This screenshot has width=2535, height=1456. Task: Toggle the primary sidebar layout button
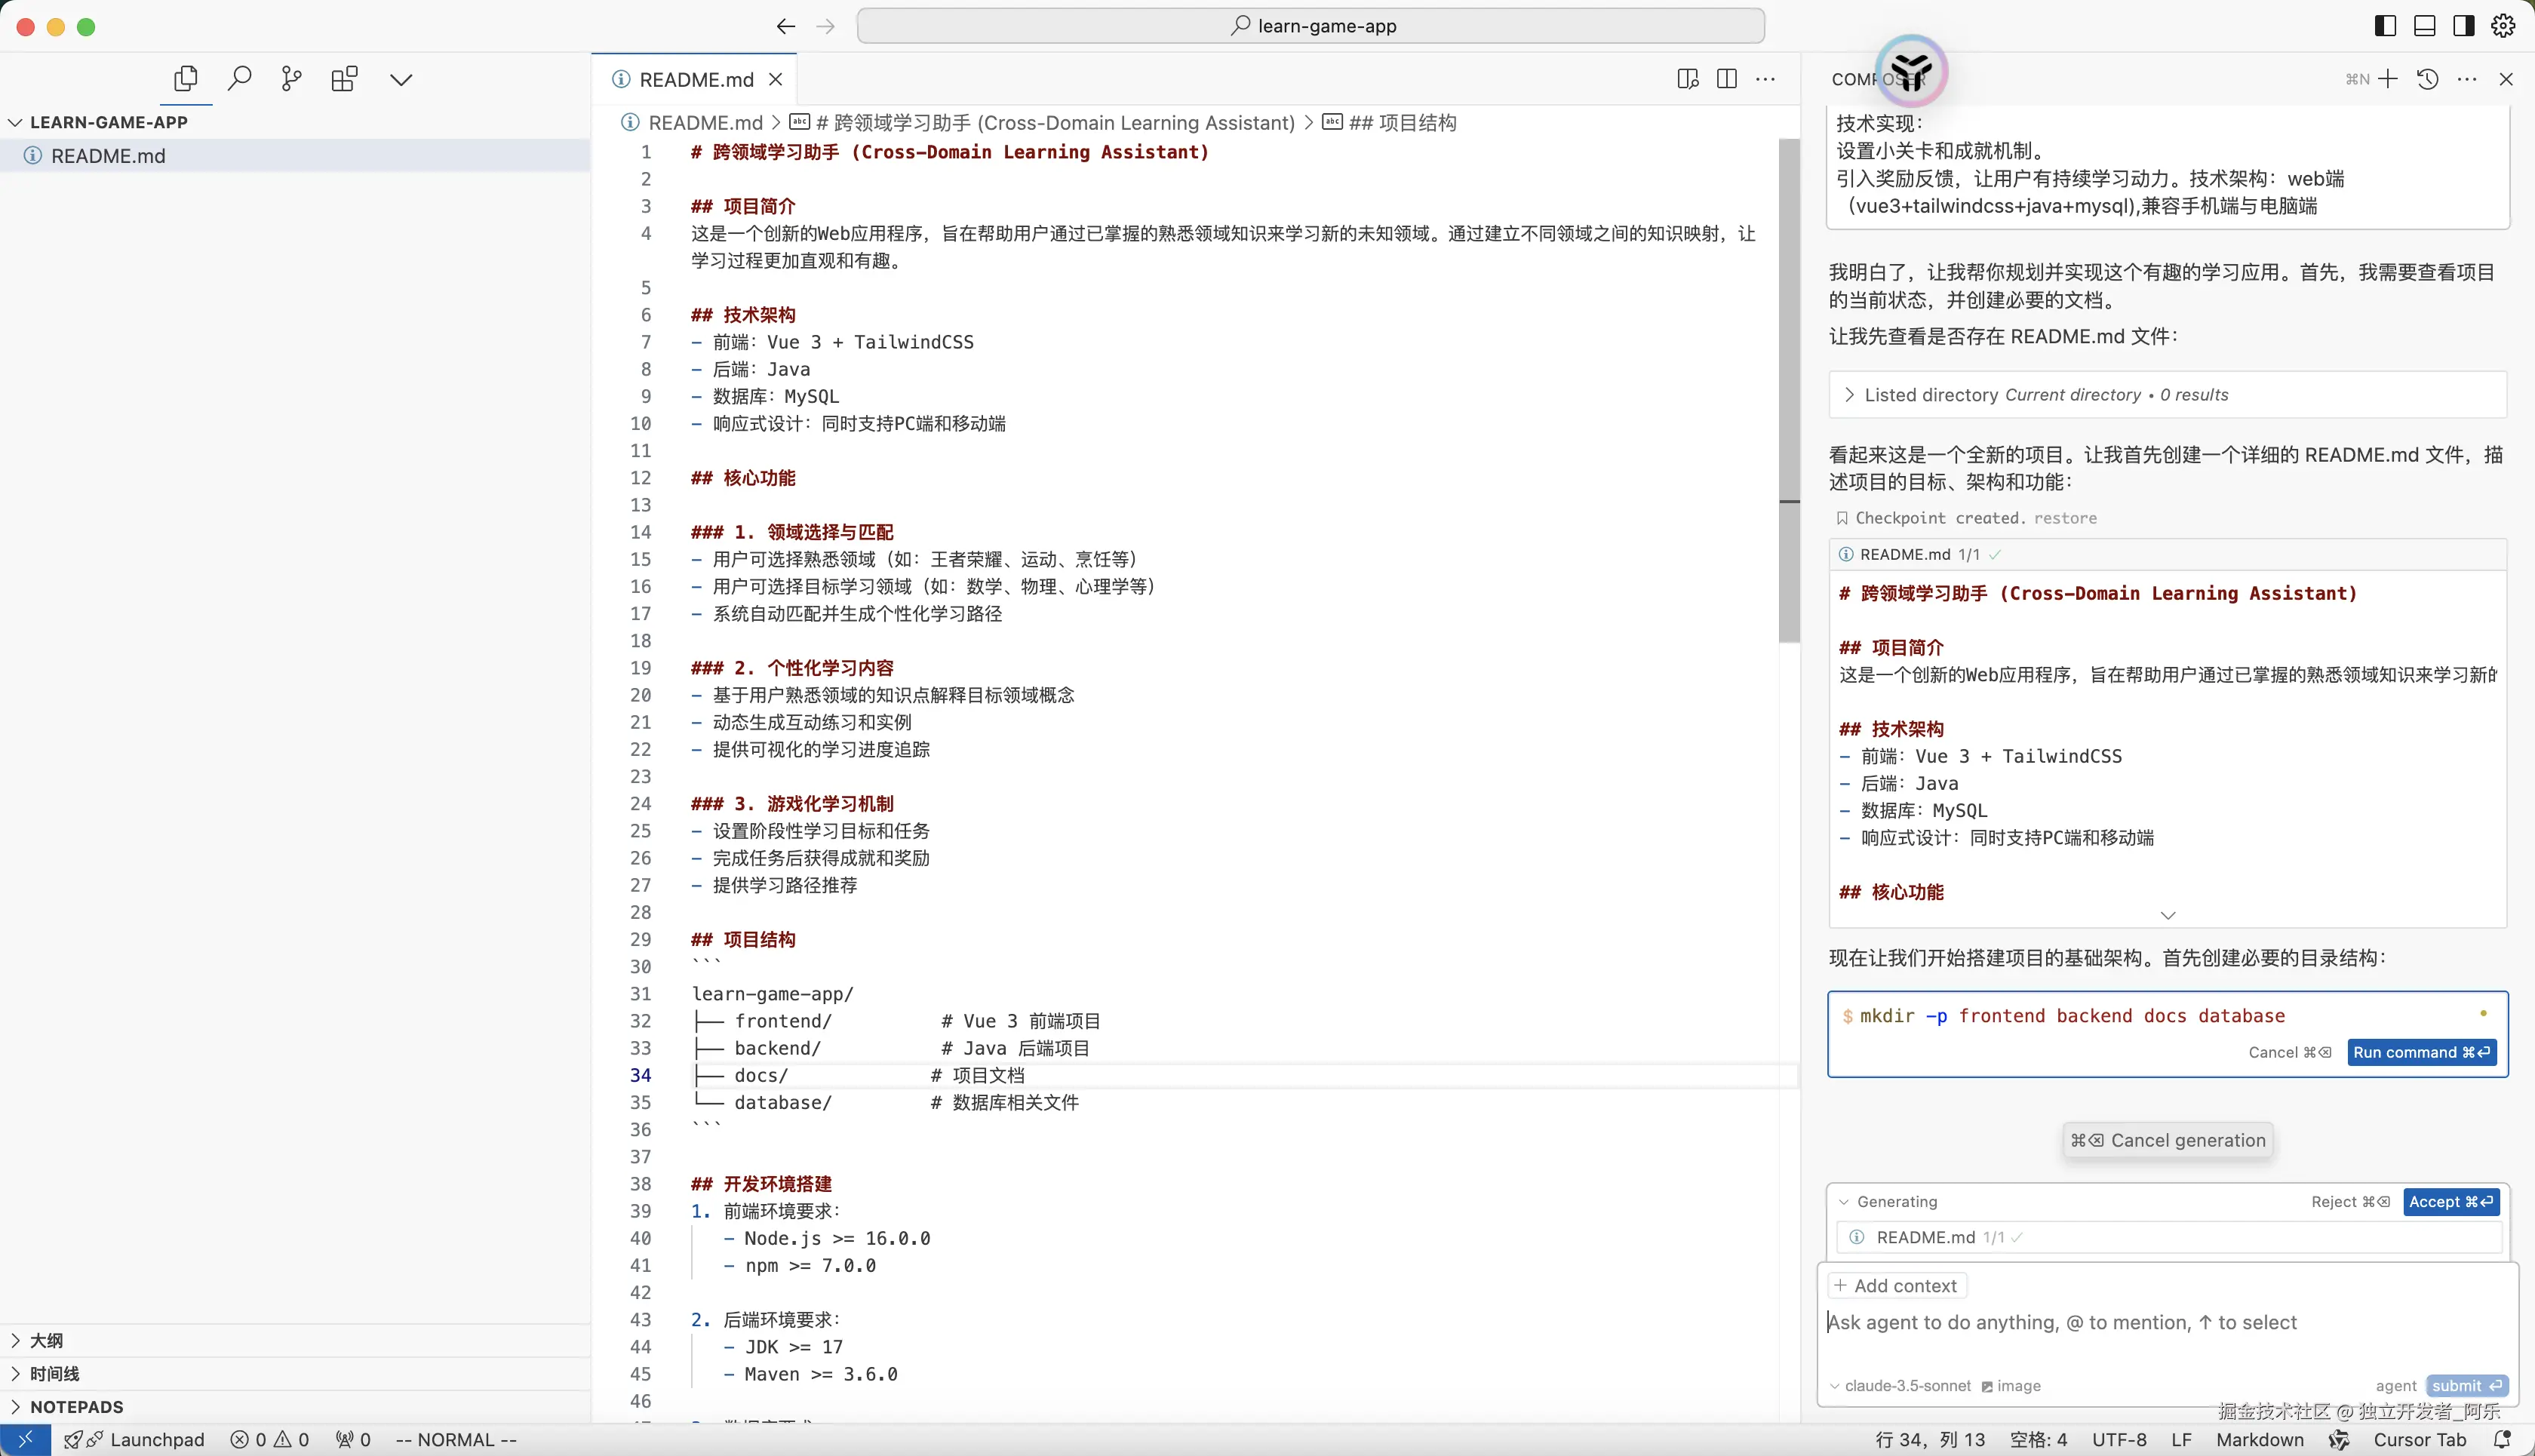[x=2385, y=26]
